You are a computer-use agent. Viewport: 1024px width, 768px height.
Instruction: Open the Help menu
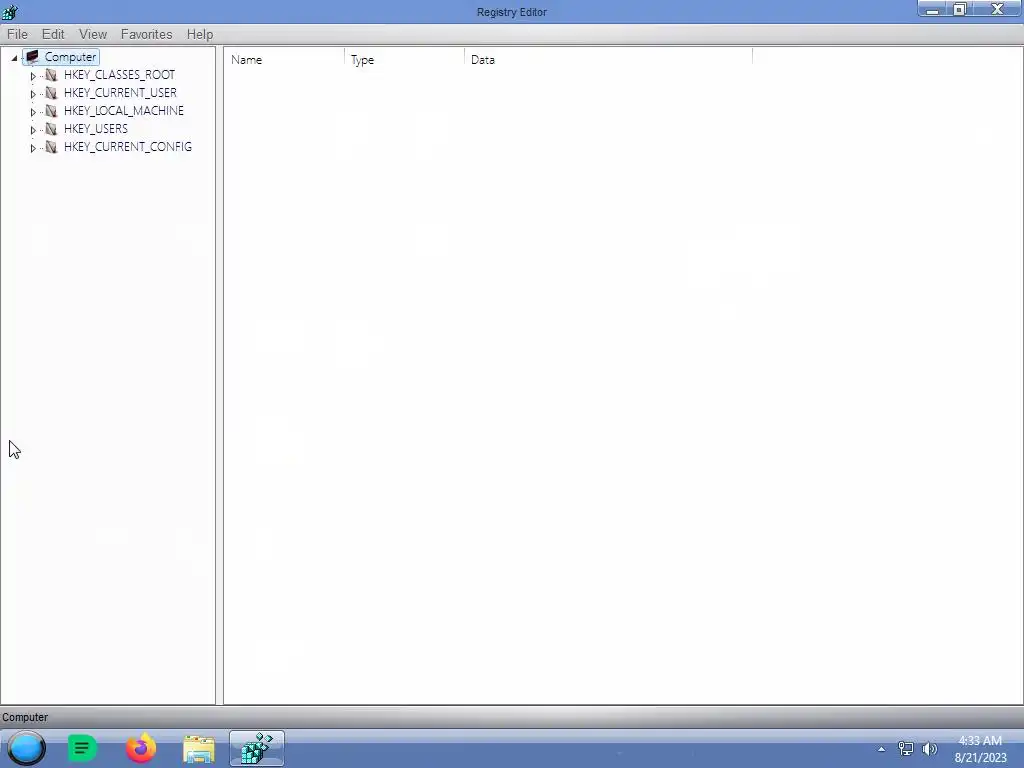(x=200, y=34)
